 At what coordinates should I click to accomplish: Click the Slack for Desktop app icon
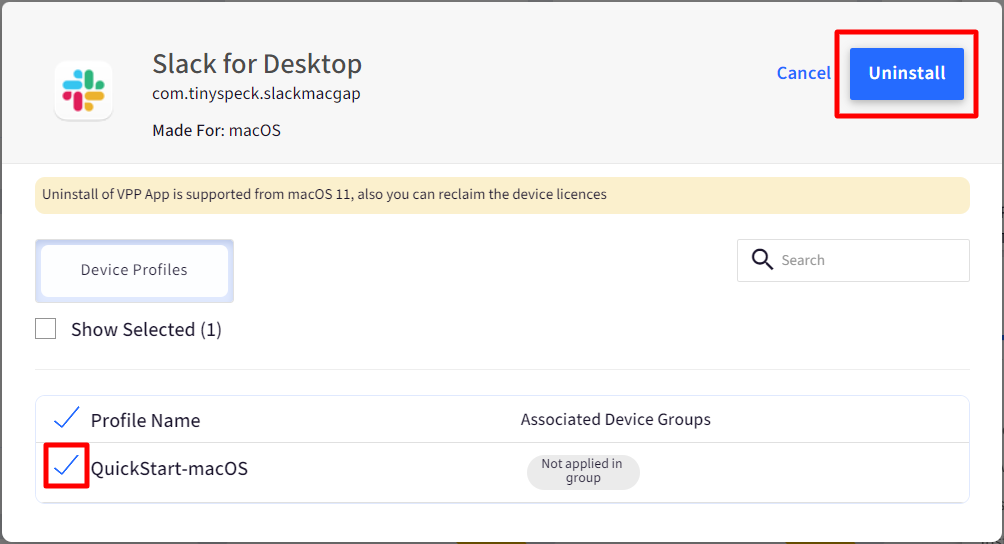pyautogui.click(x=84, y=90)
